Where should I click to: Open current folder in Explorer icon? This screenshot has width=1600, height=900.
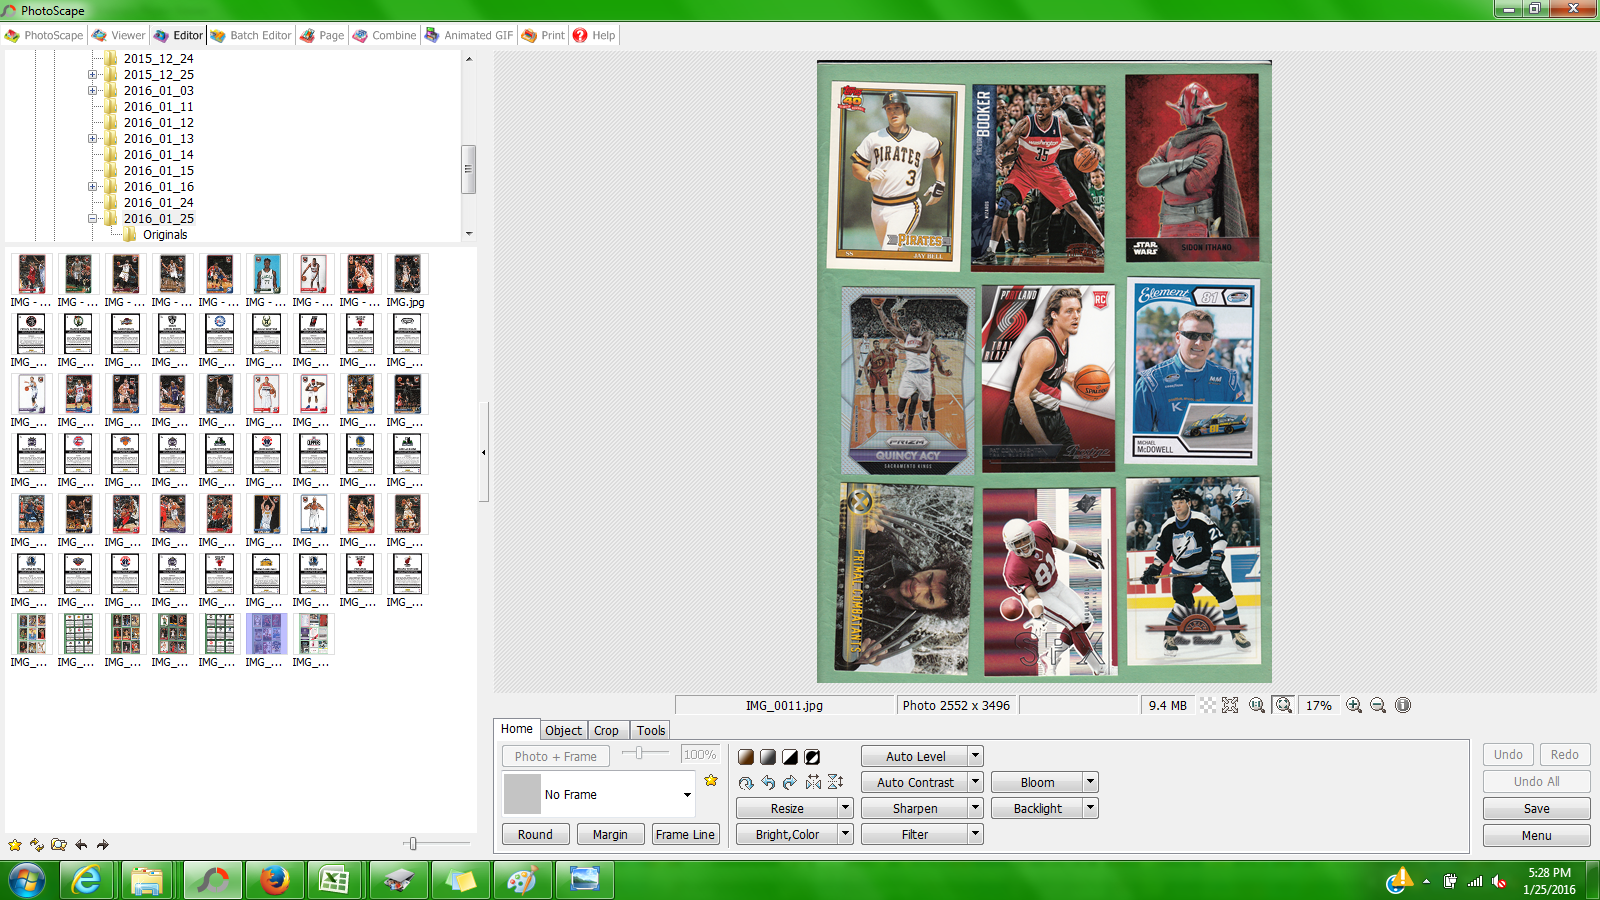(x=59, y=845)
